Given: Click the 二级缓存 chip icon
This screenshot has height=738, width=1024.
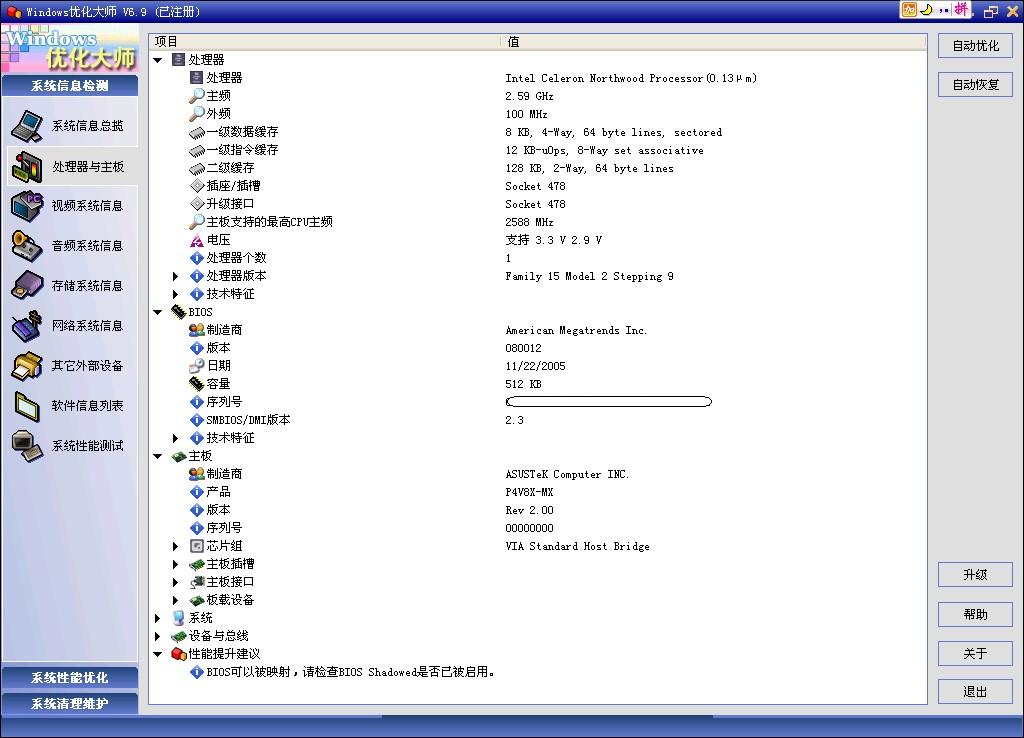Looking at the screenshot, I should pos(197,168).
